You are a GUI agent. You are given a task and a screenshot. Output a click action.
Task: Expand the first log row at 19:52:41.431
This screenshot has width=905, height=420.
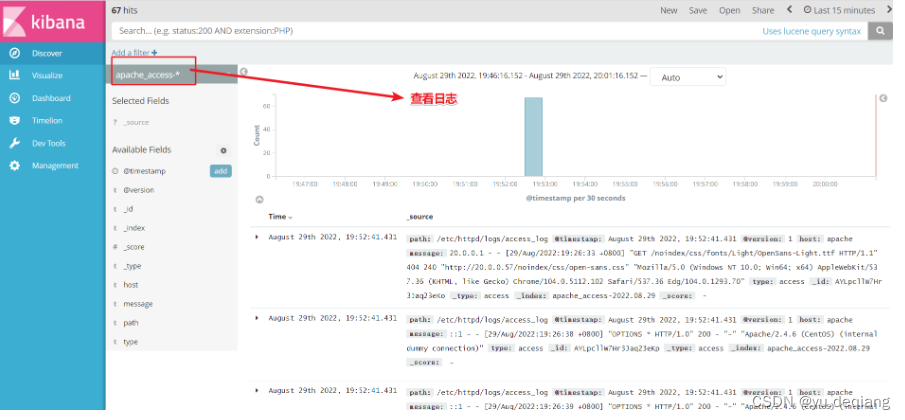[257, 237]
